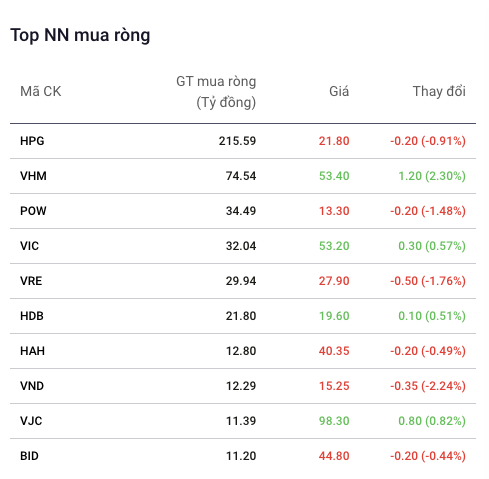Select the HAH stock code
Screen dimensions: 489x479
click(32, 351)
